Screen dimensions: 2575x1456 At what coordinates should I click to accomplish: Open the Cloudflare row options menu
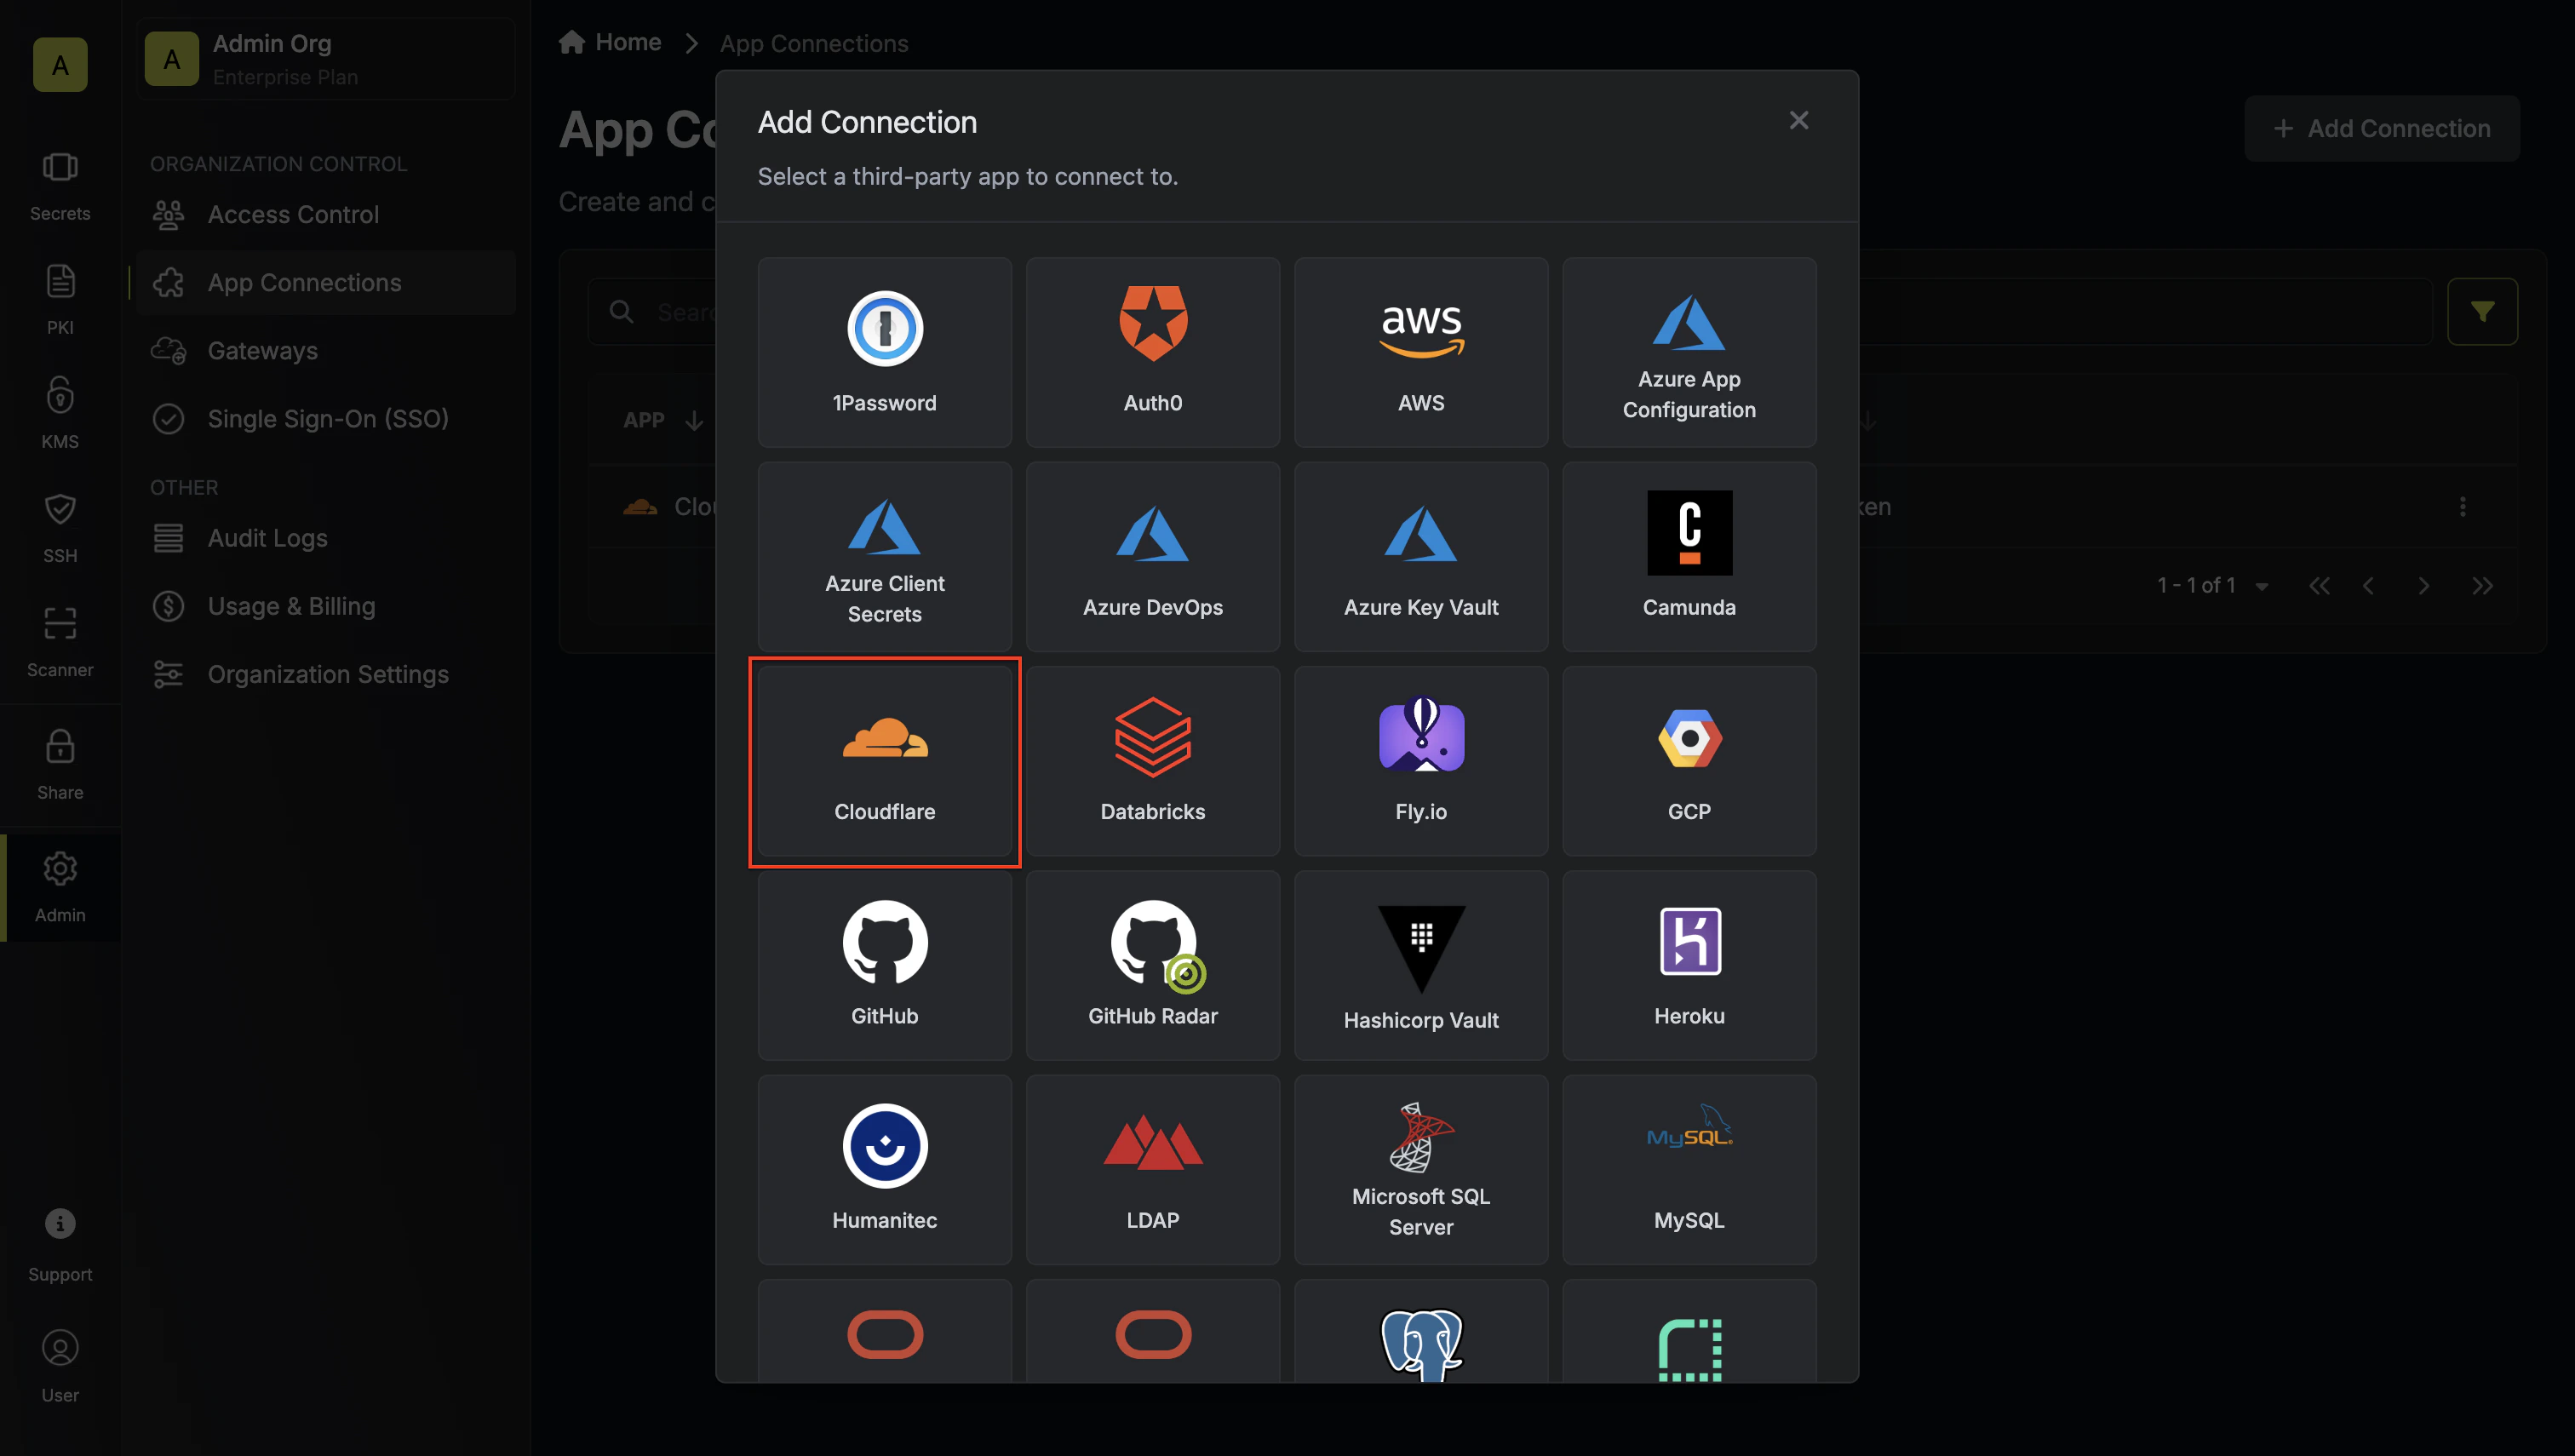2462,507
